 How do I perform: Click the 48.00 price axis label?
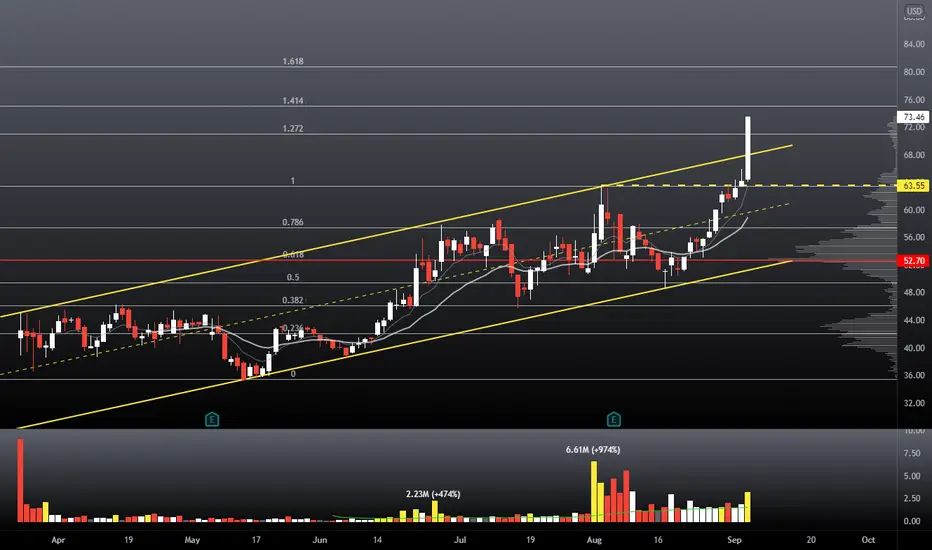(914, 293)
